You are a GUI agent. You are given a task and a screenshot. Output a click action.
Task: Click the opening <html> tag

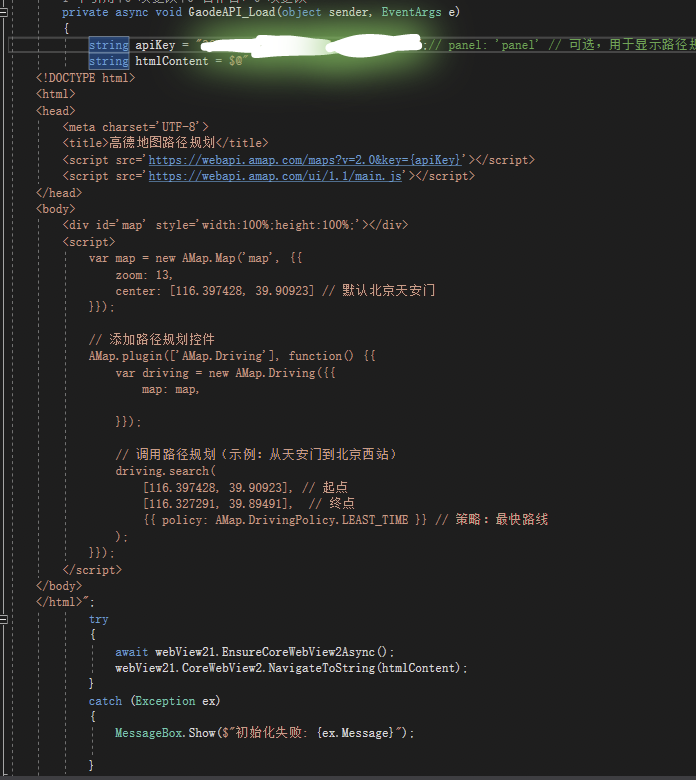point(55,94)
